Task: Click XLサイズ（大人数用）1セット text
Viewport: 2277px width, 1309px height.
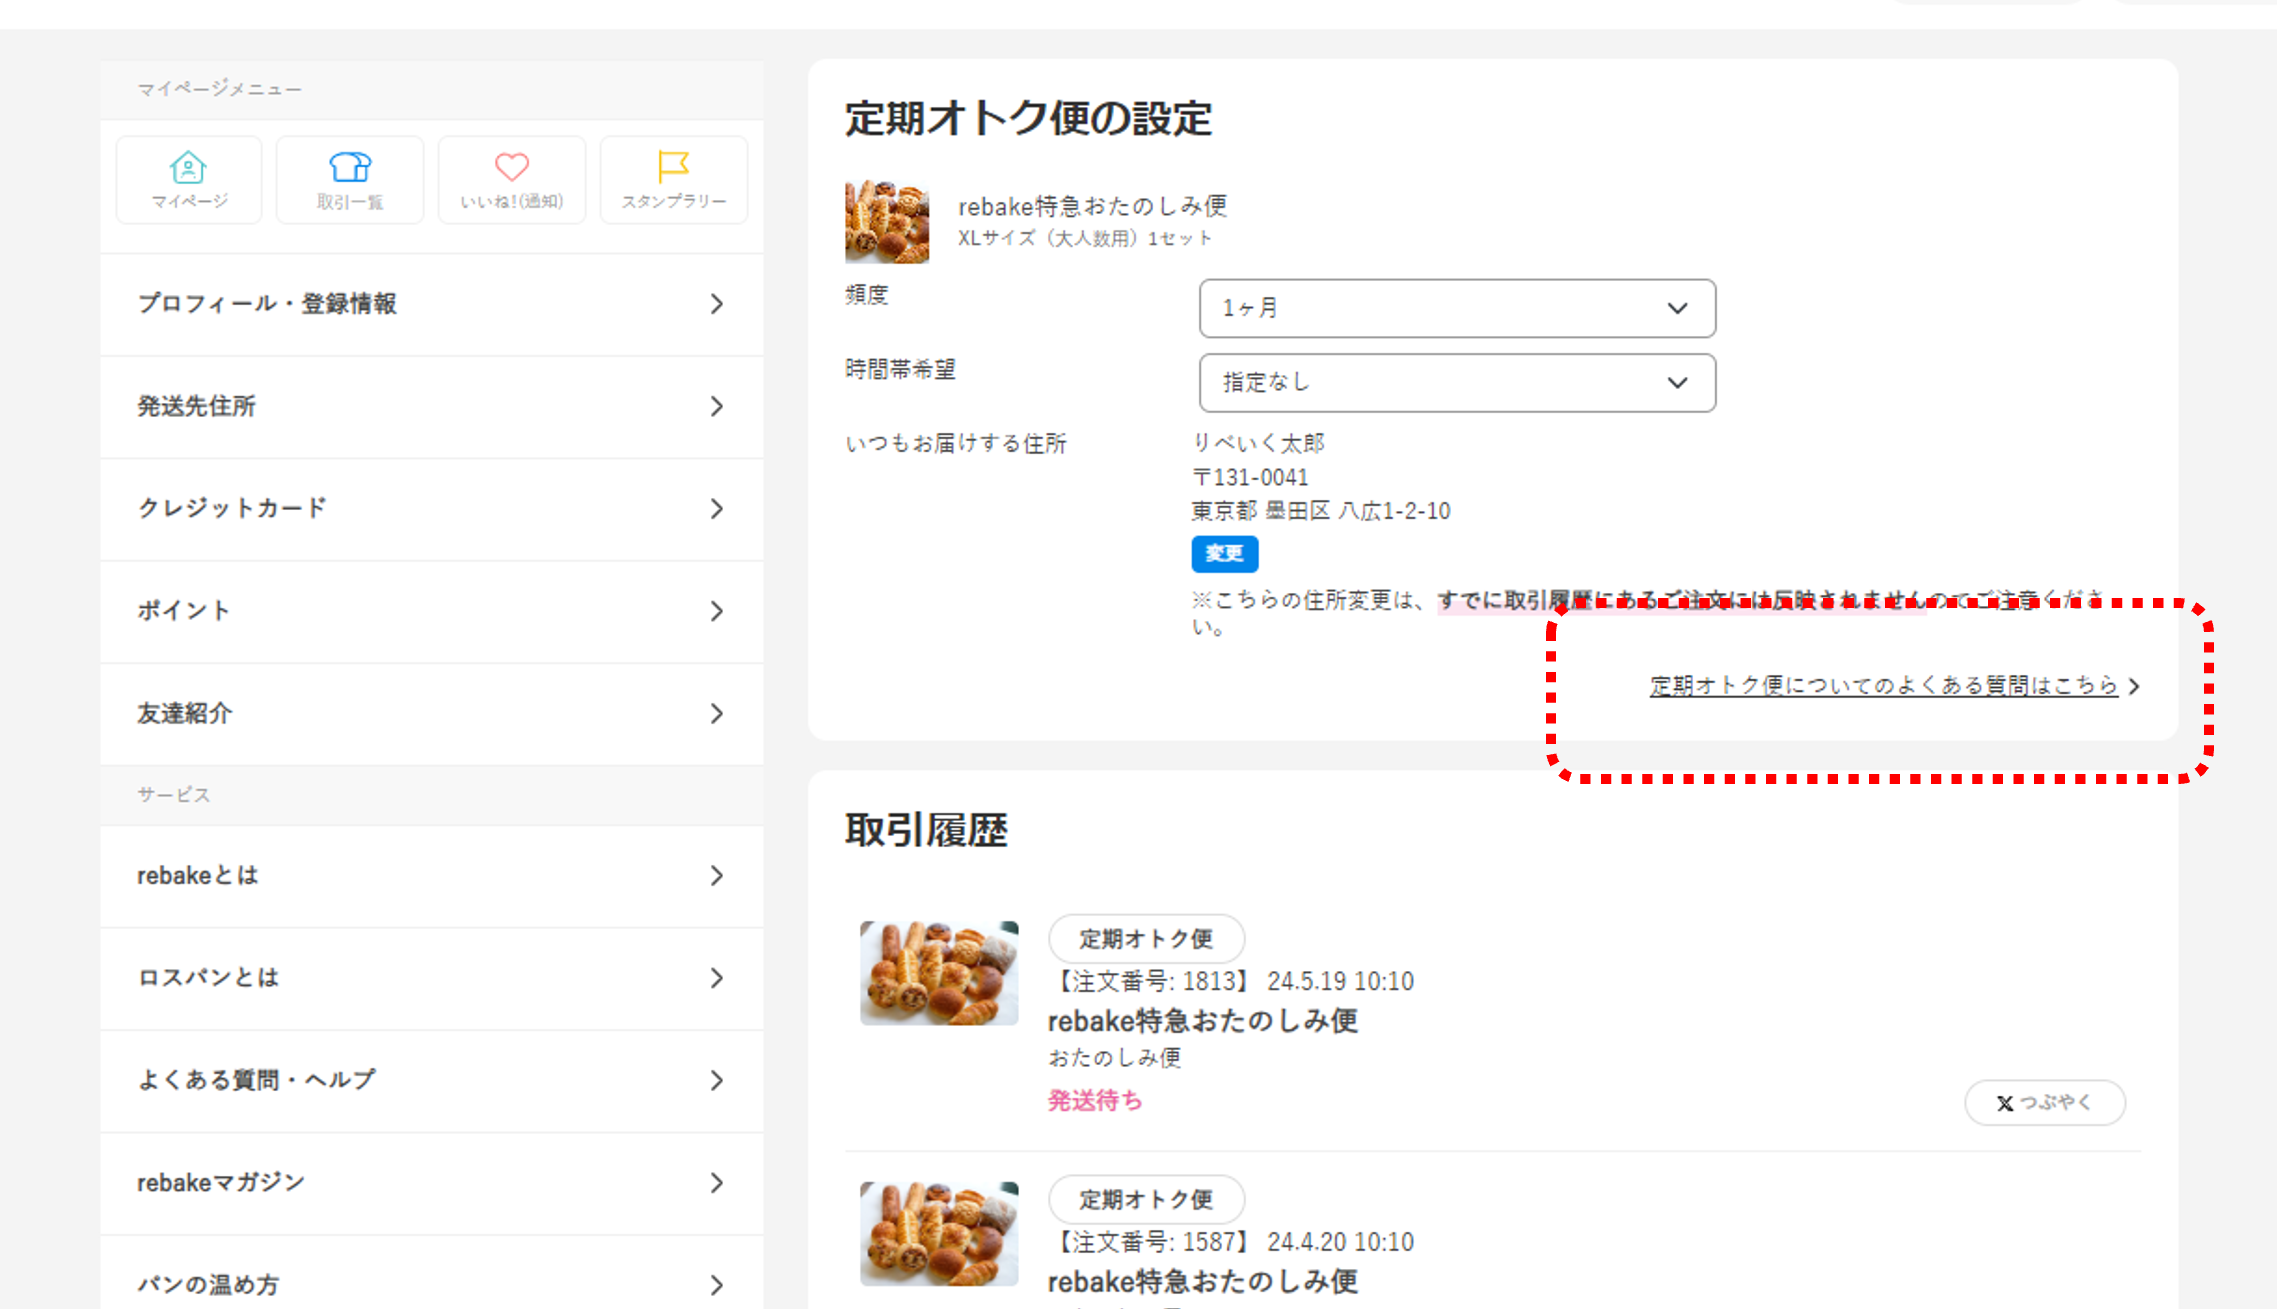Action: tap(1085, 239)
